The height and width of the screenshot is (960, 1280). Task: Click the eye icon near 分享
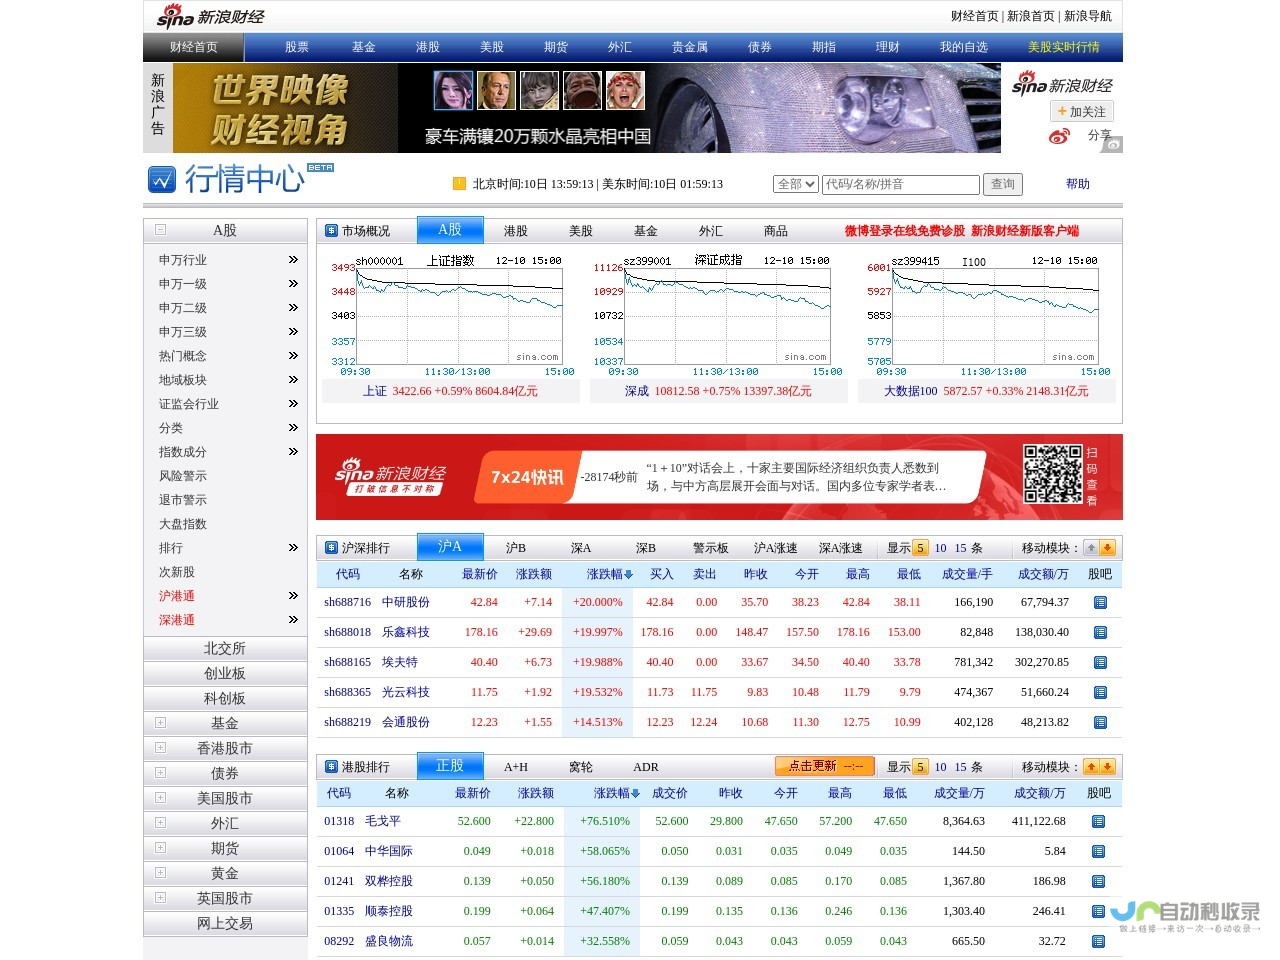tap(1113, 145)
